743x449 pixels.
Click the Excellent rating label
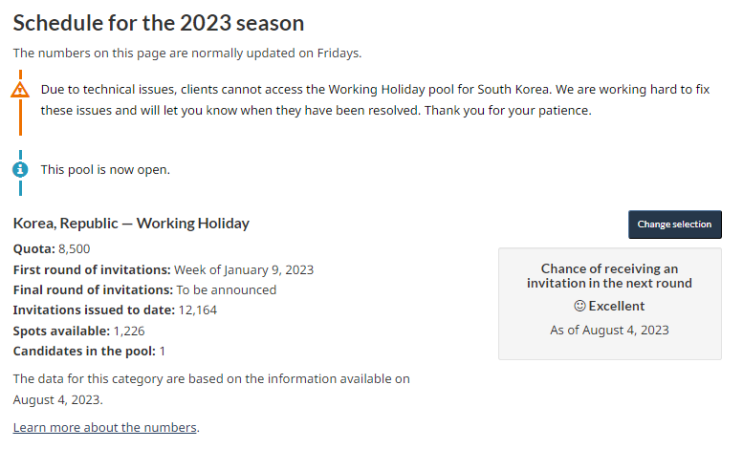coord(617,306)
